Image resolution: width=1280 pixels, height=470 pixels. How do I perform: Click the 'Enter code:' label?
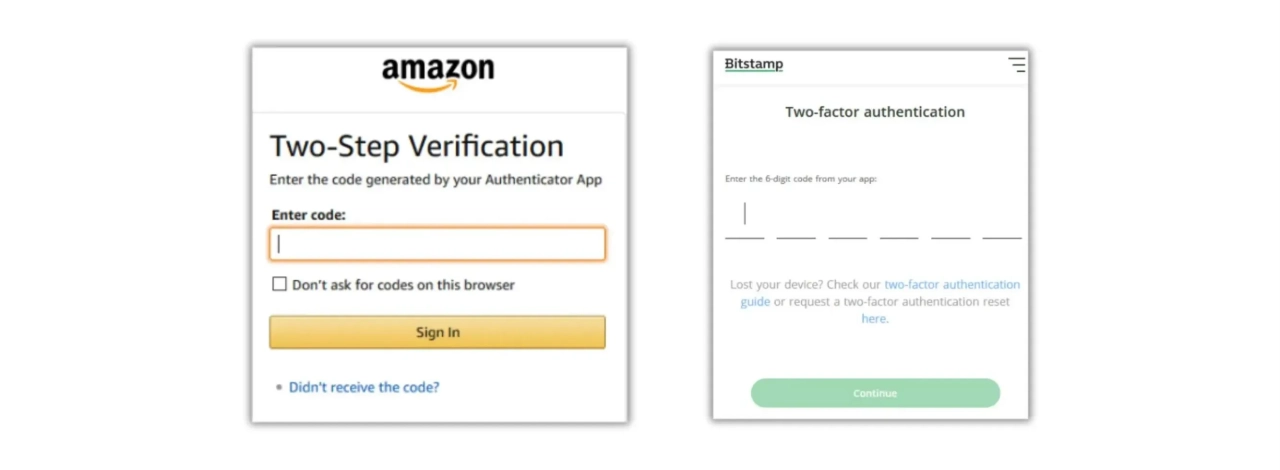308,215
